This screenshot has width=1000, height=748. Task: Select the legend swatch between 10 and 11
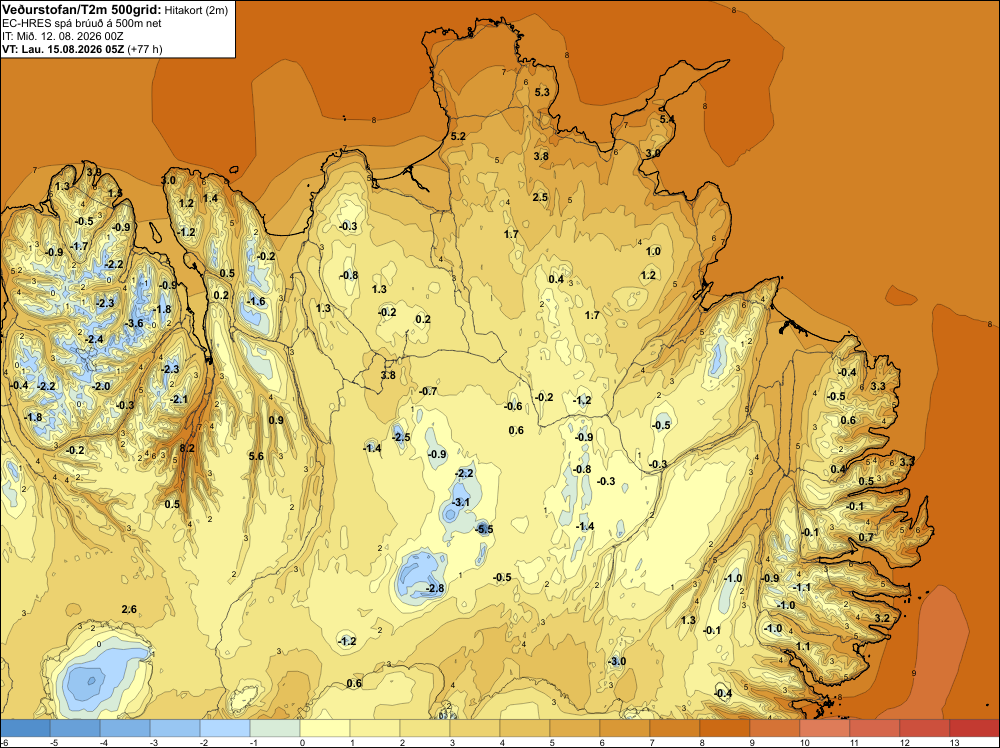[825, 728]
